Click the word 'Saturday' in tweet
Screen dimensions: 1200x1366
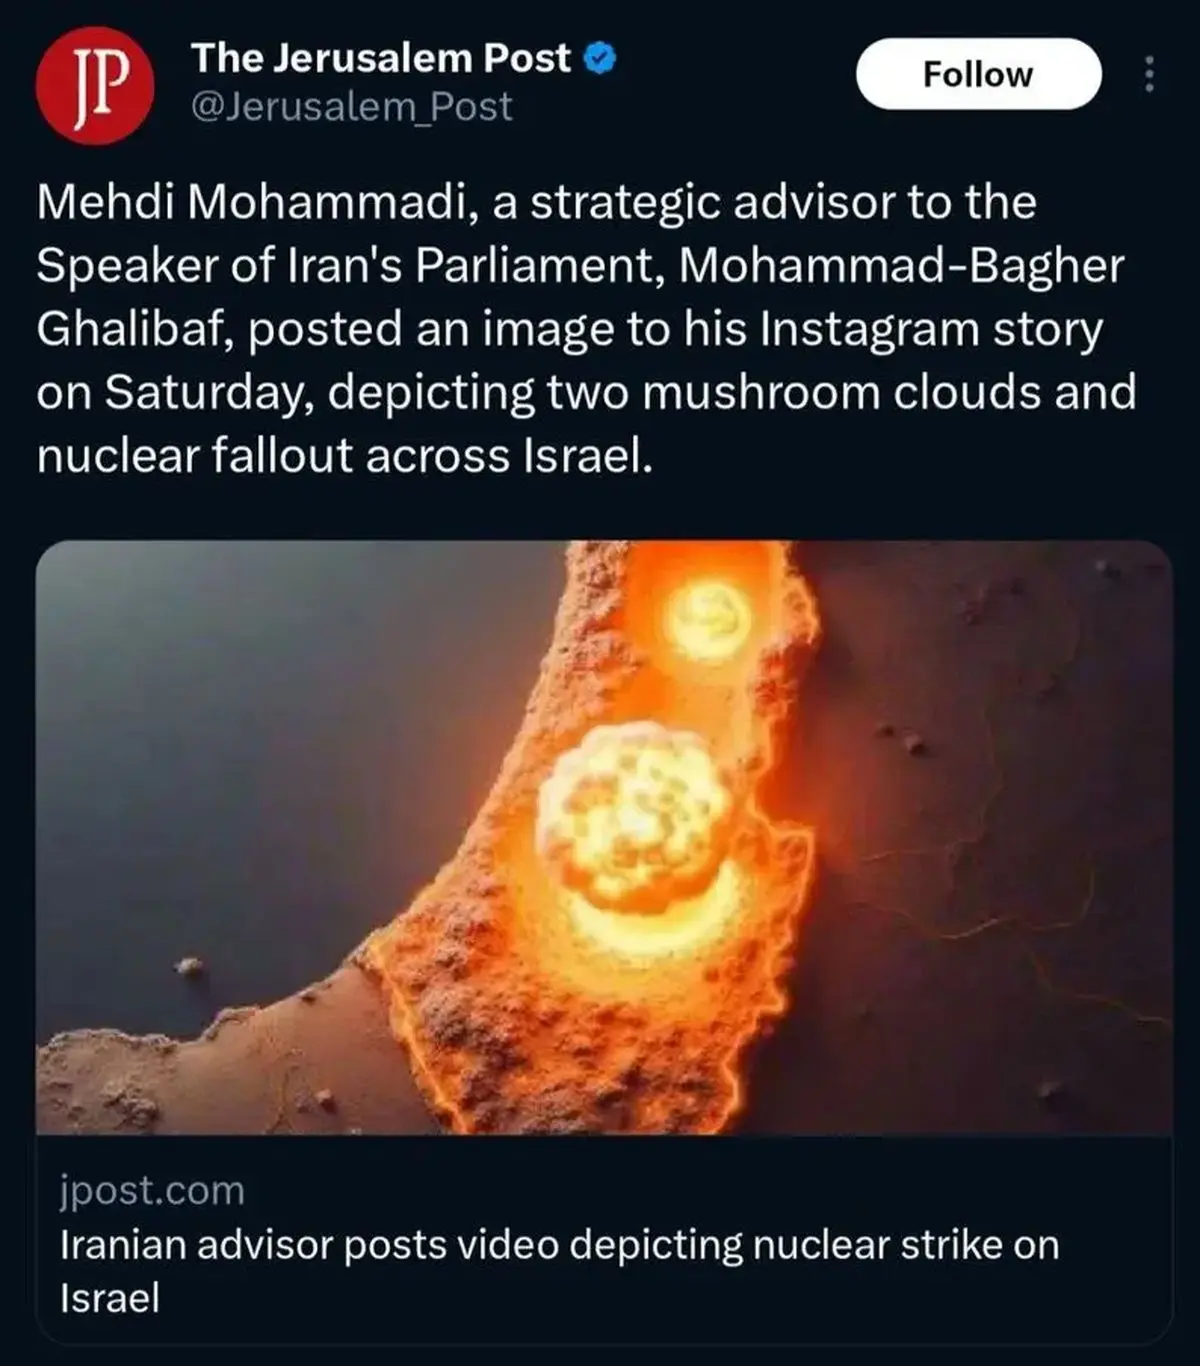[208, 393]
